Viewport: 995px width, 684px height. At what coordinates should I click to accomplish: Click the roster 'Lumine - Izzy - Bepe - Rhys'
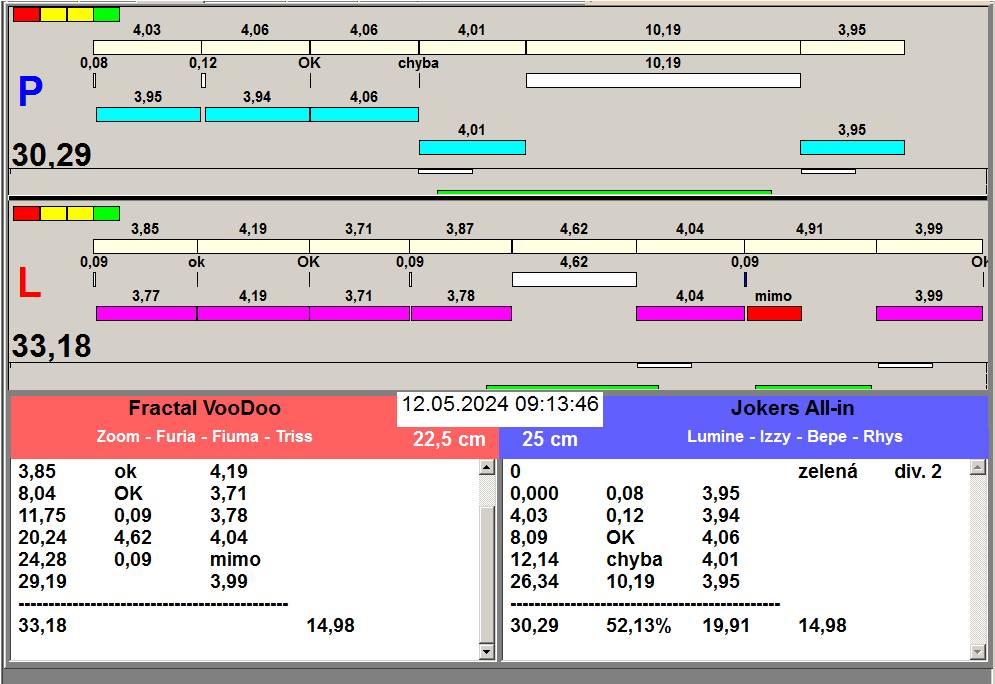coord(794,437)
